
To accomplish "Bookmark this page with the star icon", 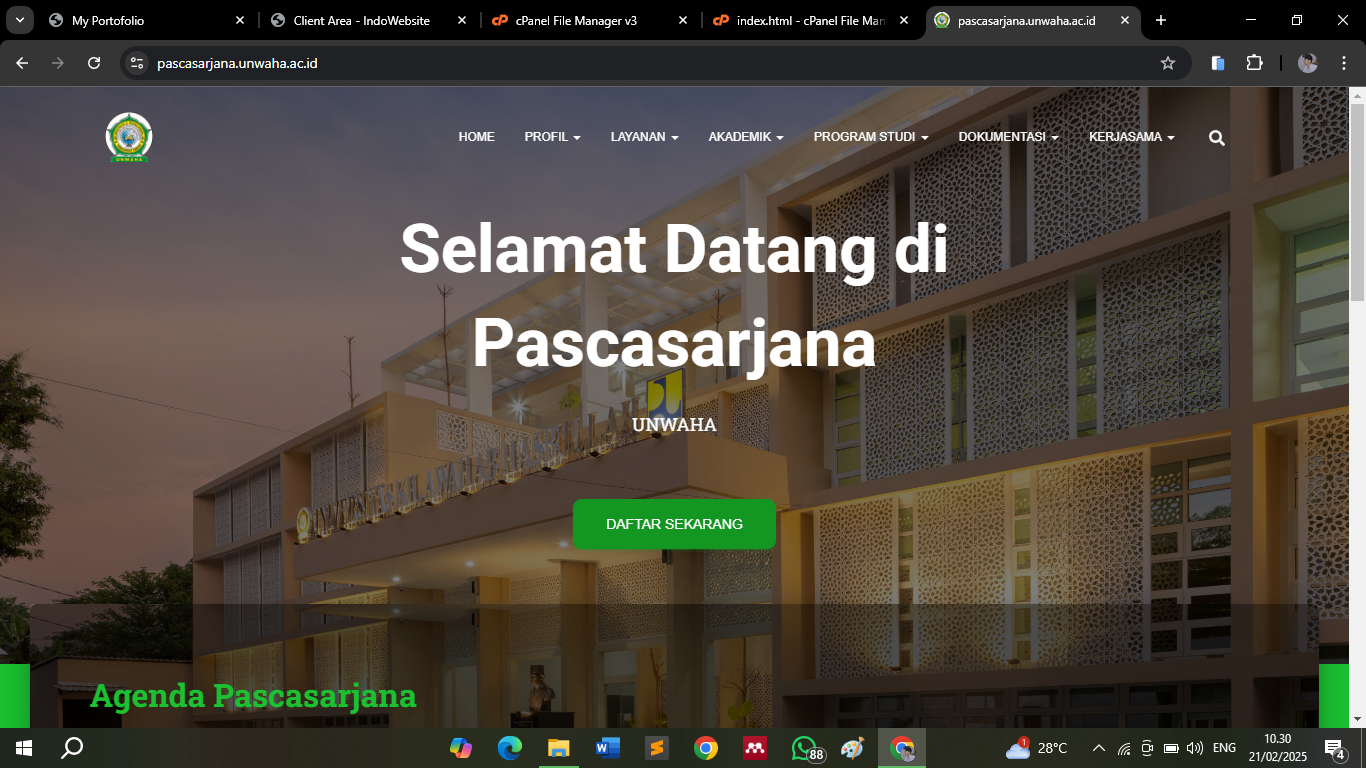I will [x=1167, y=63].
